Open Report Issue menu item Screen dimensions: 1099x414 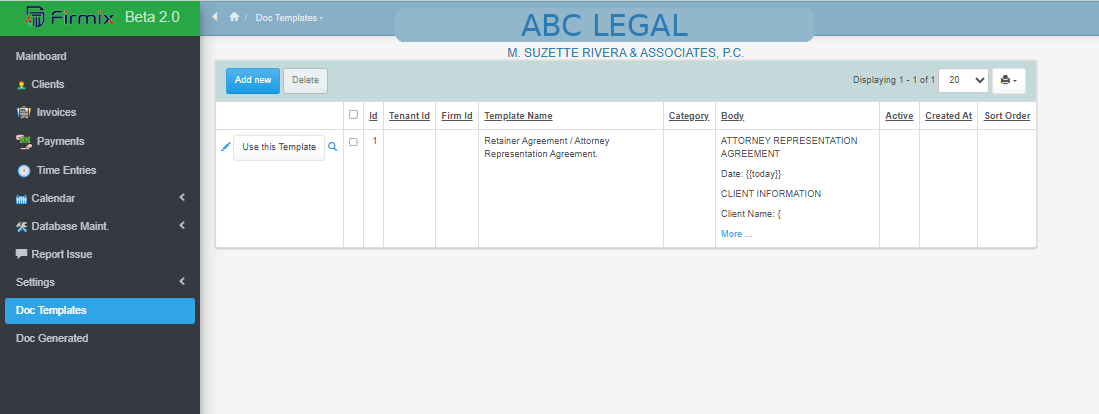point(62,254)
